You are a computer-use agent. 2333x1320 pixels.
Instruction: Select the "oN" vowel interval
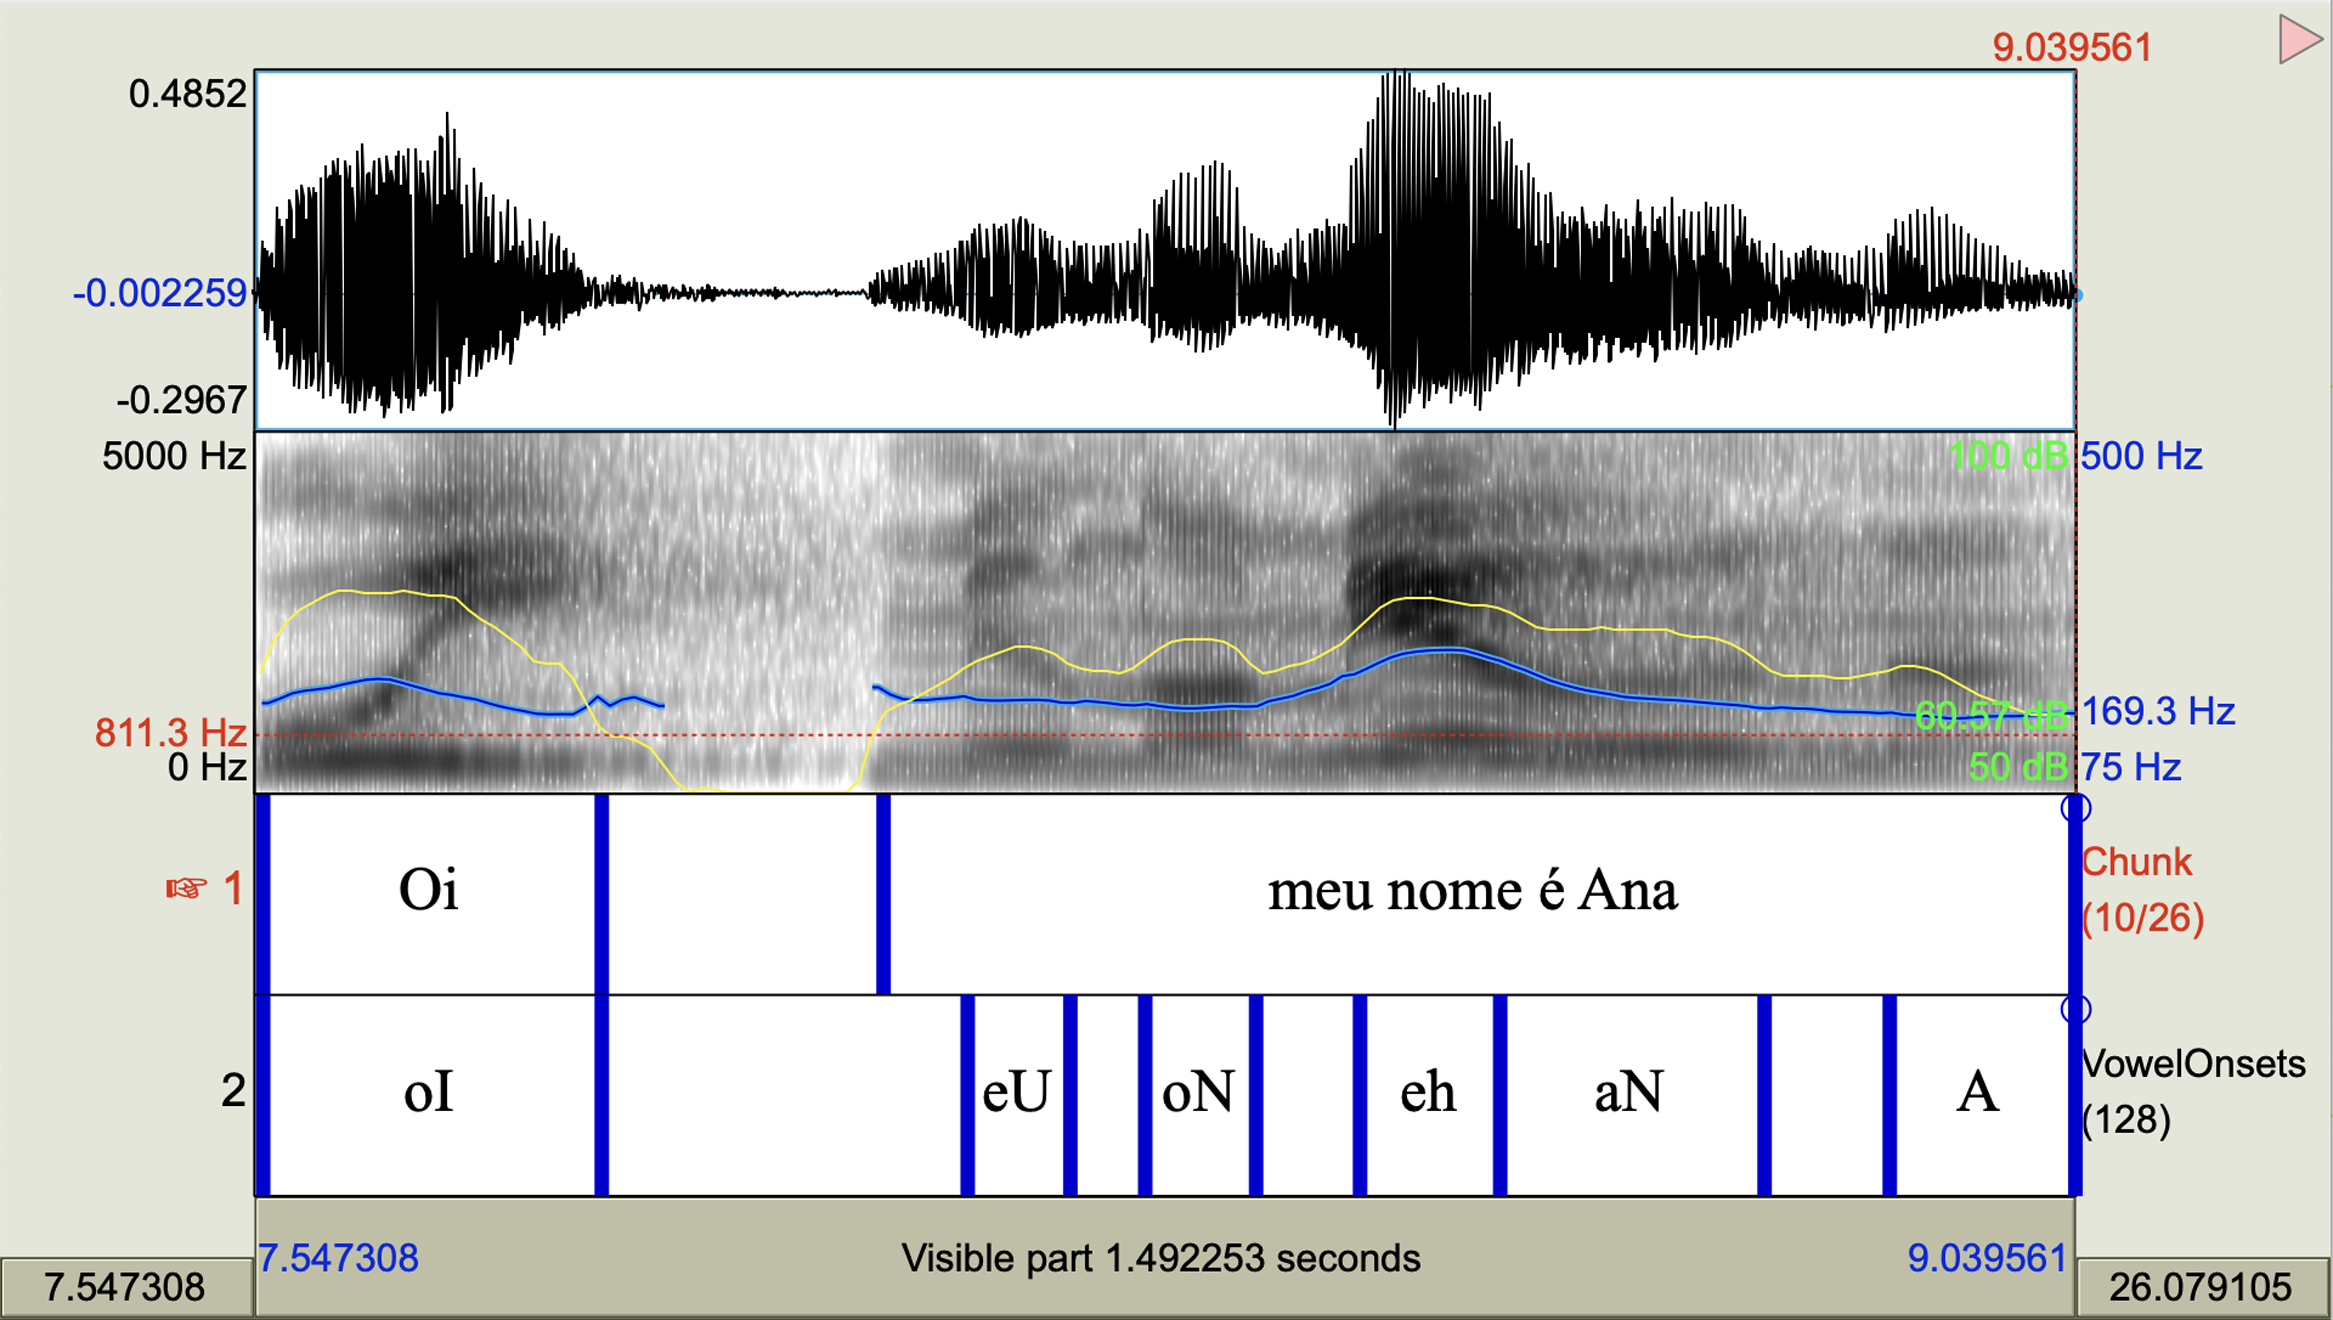tap(1198, 1092)
